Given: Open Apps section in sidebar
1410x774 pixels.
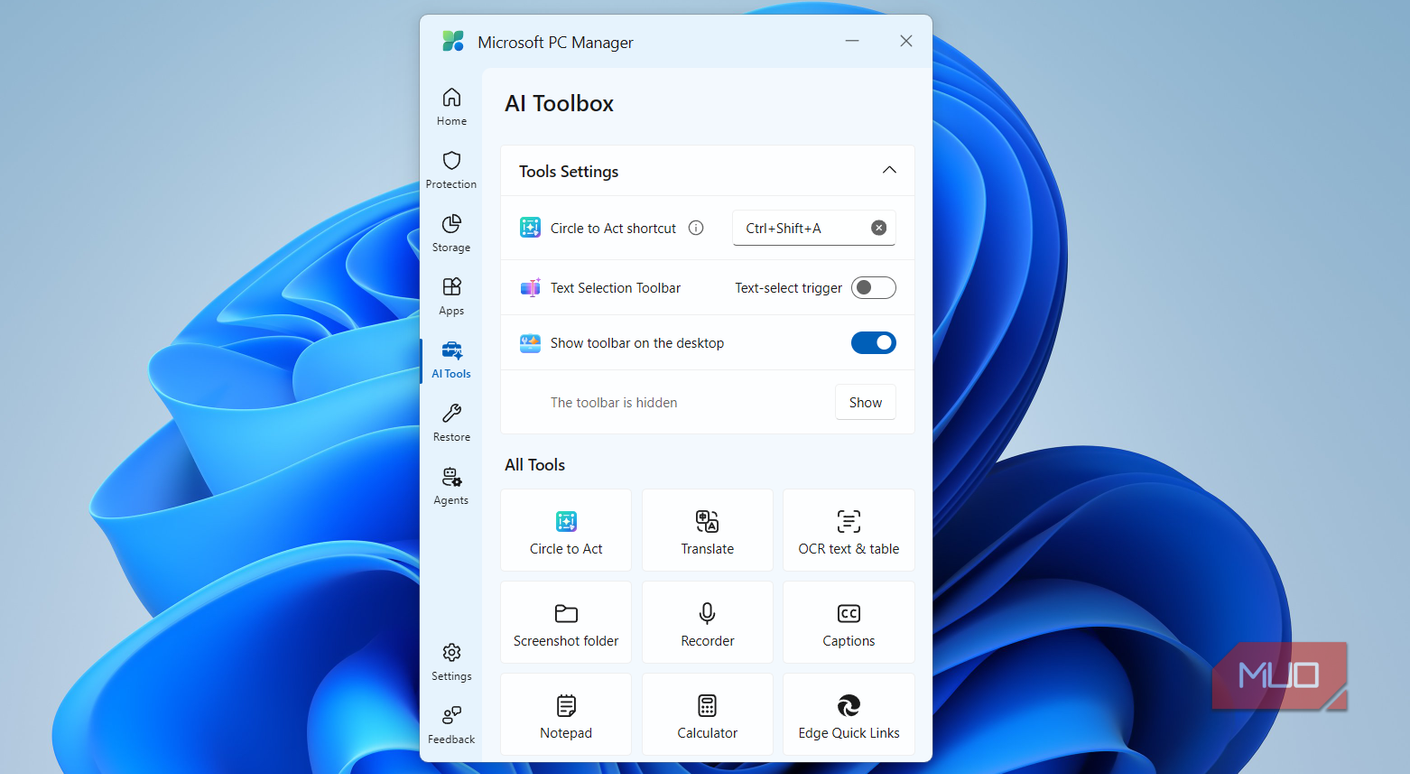Looking at the screenshot, I should pos(451,296).
